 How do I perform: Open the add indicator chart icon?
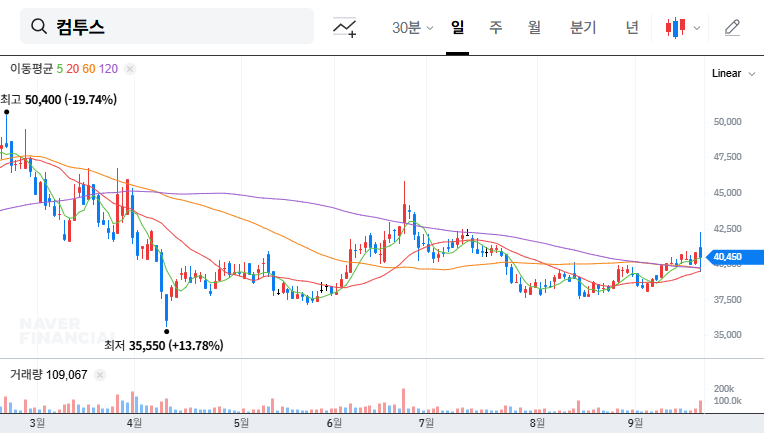(345, 27)
